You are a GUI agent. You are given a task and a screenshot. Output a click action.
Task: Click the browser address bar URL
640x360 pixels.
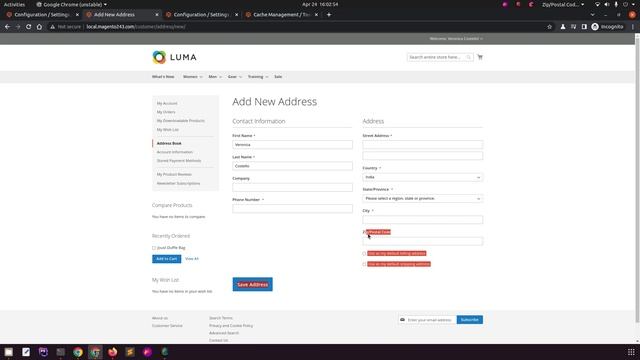click(x=136, y=27)
